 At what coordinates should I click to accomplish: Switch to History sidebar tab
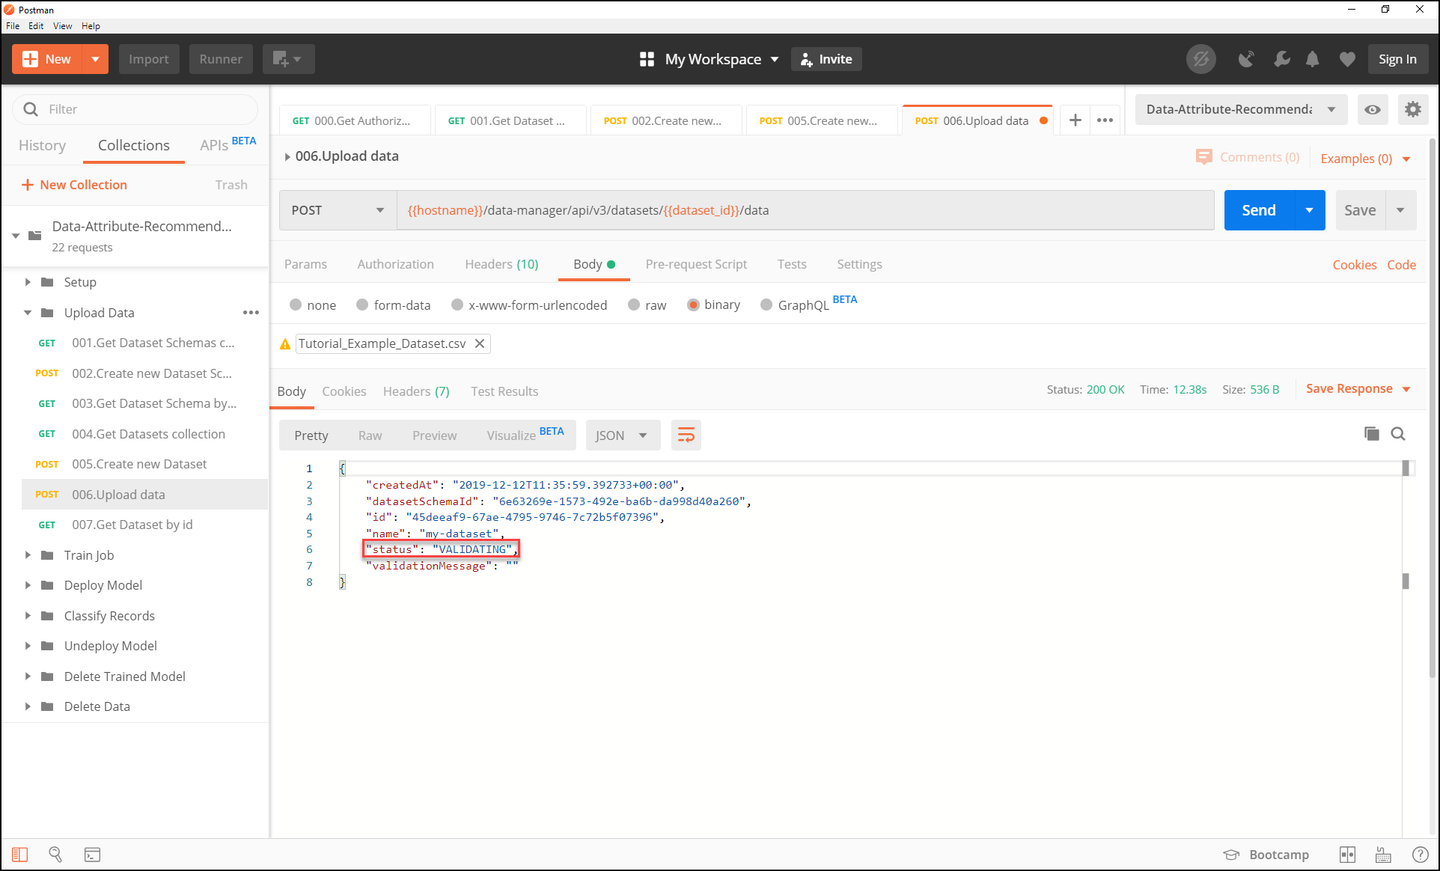click(x=42, y=145)
